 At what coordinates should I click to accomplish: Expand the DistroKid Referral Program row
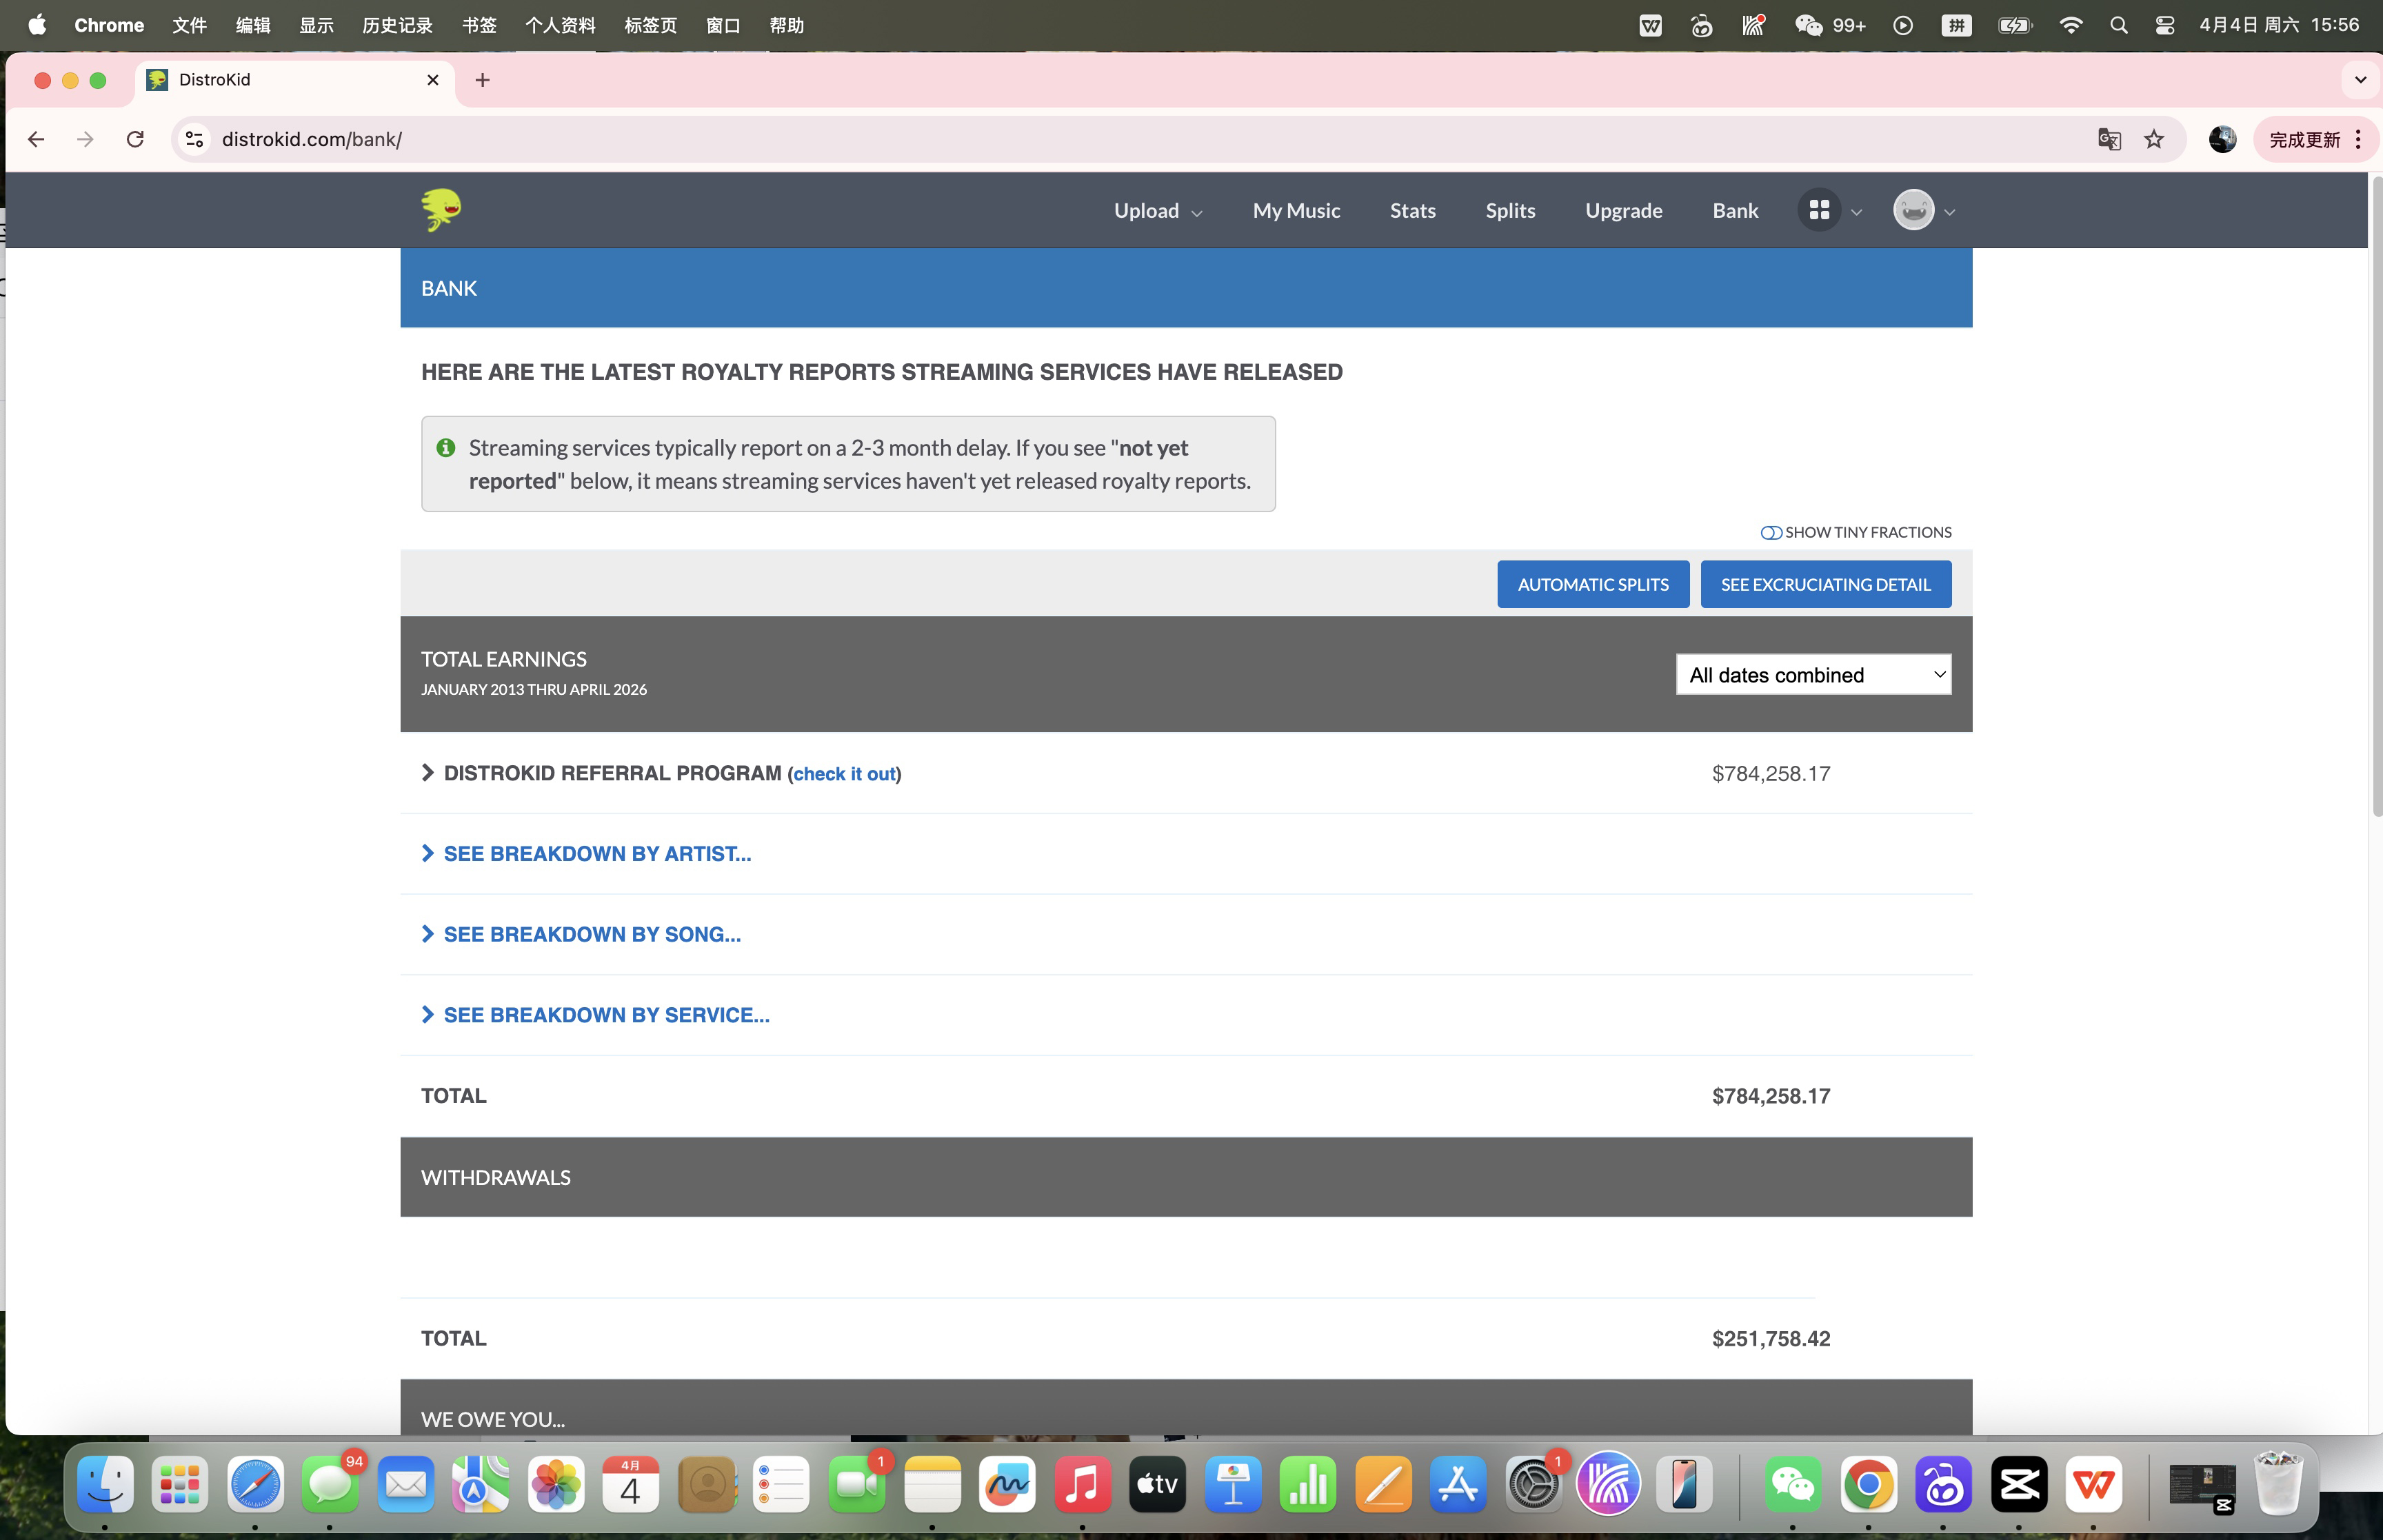coord(611,773)
